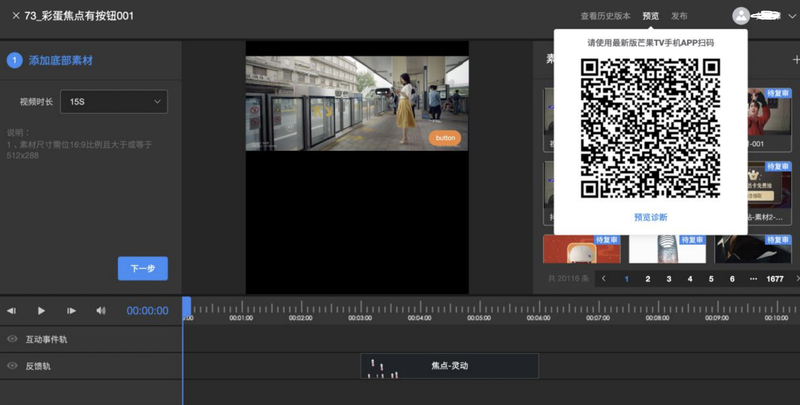This screenshot has height=405, width=800.
Task: Open 查看历史版本 history versions
Action: point(605,16)
